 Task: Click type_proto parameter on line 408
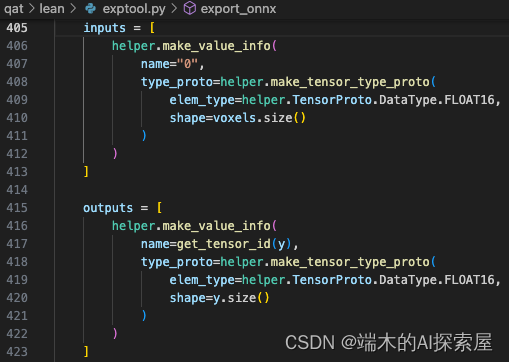coord(177,82)
